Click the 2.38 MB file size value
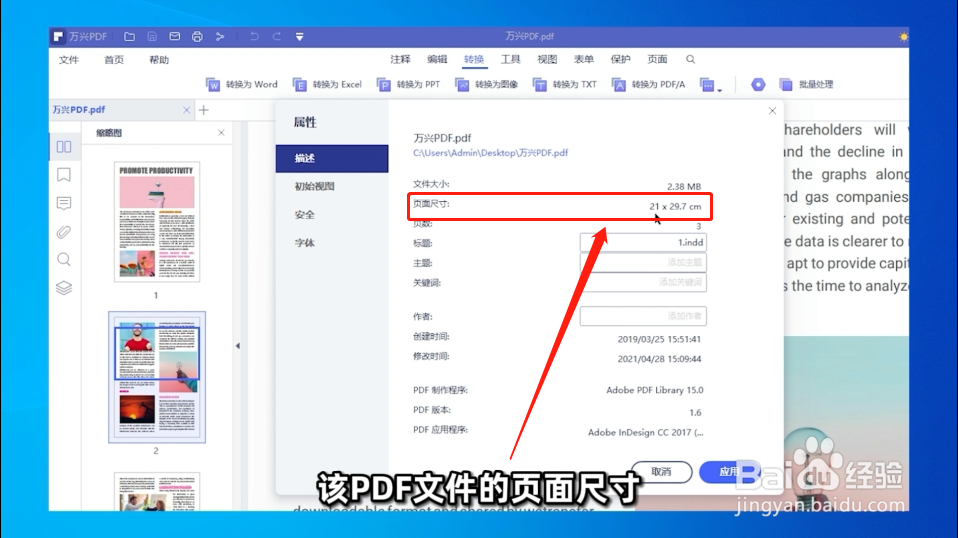 point(684,186)
